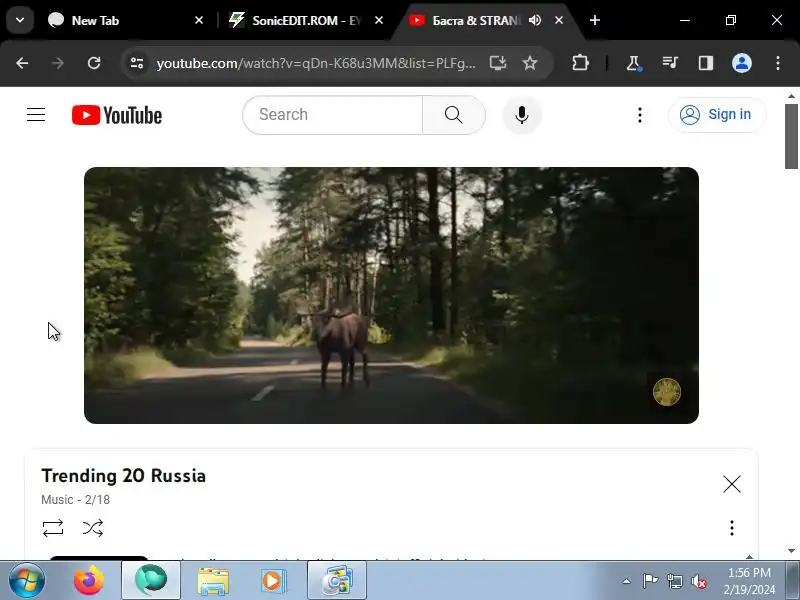Open the muted volume tray icon
Screen dimensions: 800x600
[699, 581]
